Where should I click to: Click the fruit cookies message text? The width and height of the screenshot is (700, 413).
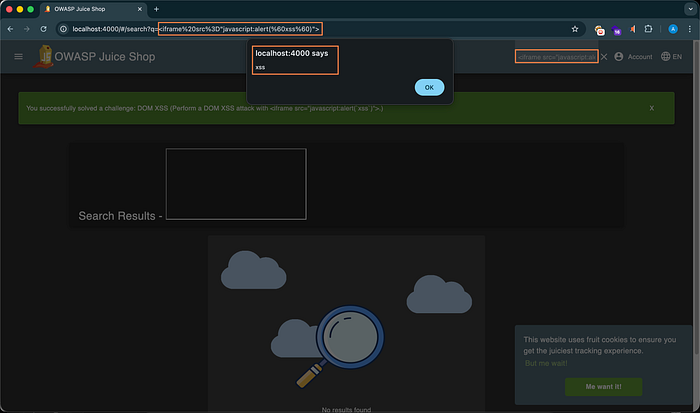pos(600,345)
